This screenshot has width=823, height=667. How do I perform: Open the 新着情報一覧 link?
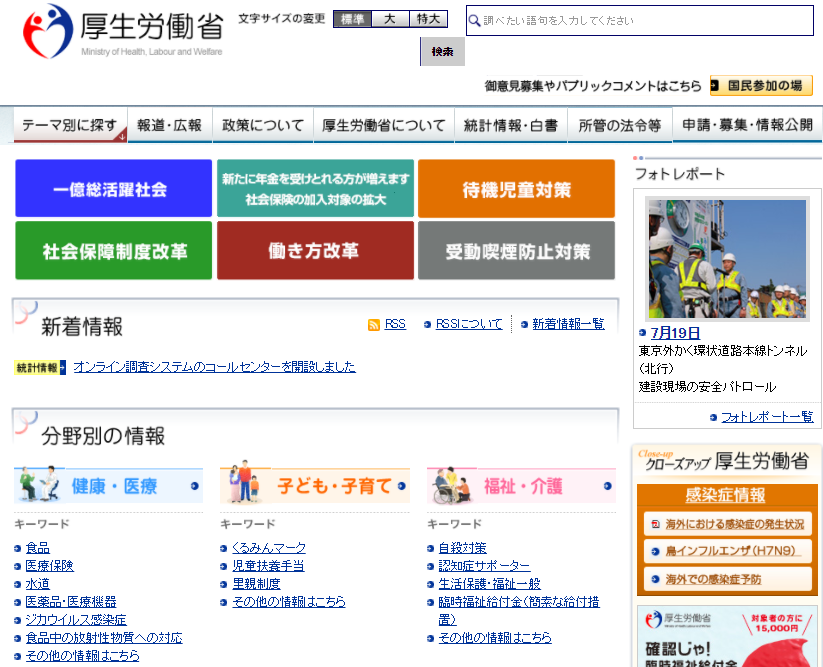click(x=568, y=324)
